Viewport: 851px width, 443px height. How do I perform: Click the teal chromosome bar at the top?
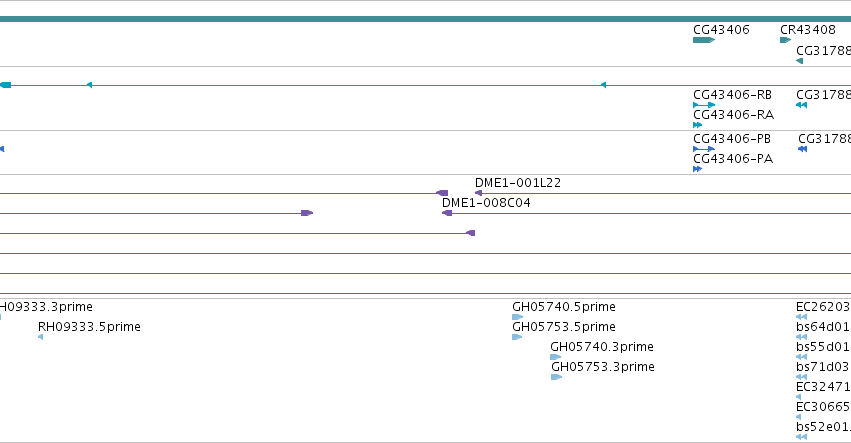426,19
